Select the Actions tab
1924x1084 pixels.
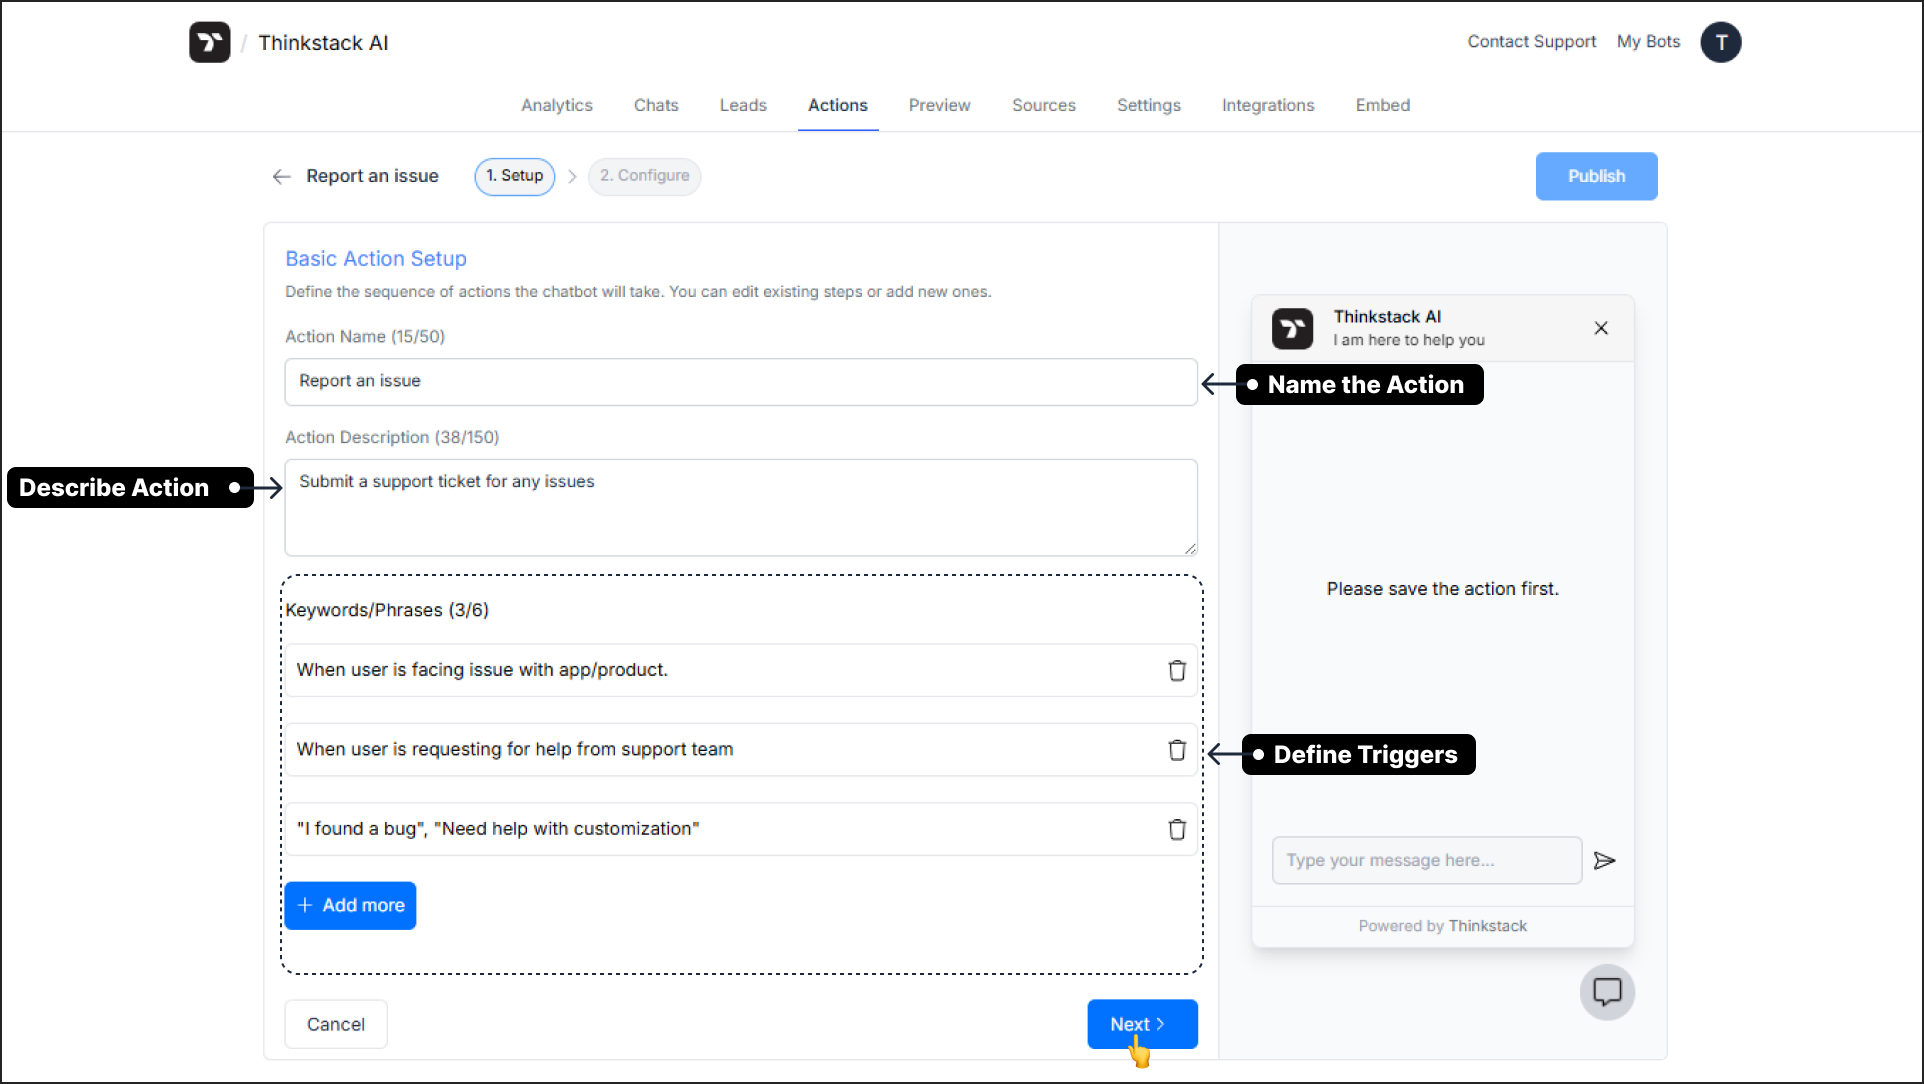click(x=838, y=105)
